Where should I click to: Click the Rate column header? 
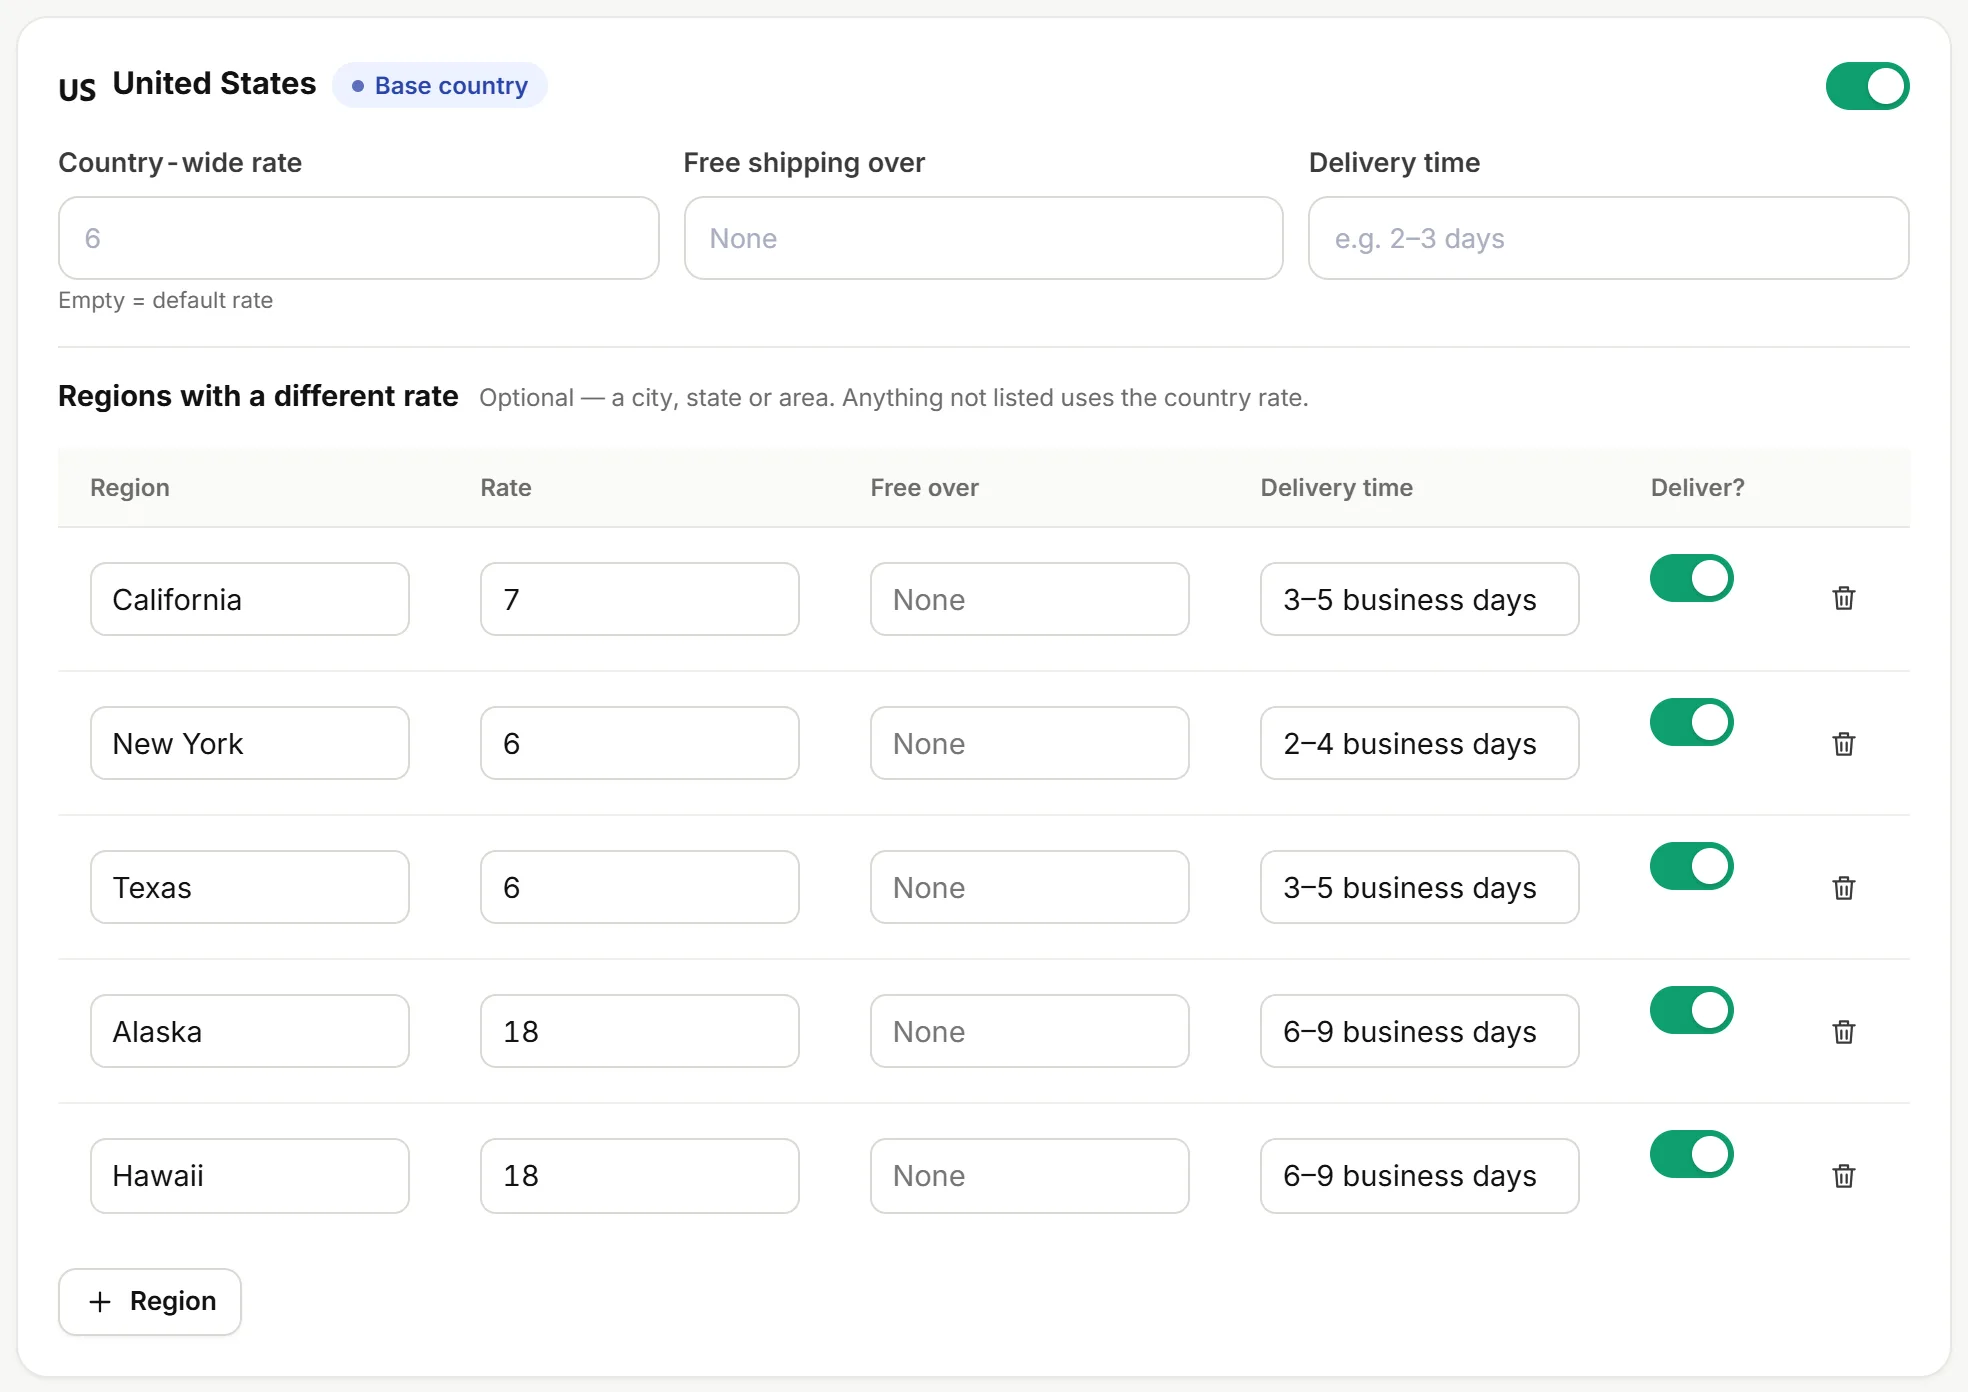[505, 487]
